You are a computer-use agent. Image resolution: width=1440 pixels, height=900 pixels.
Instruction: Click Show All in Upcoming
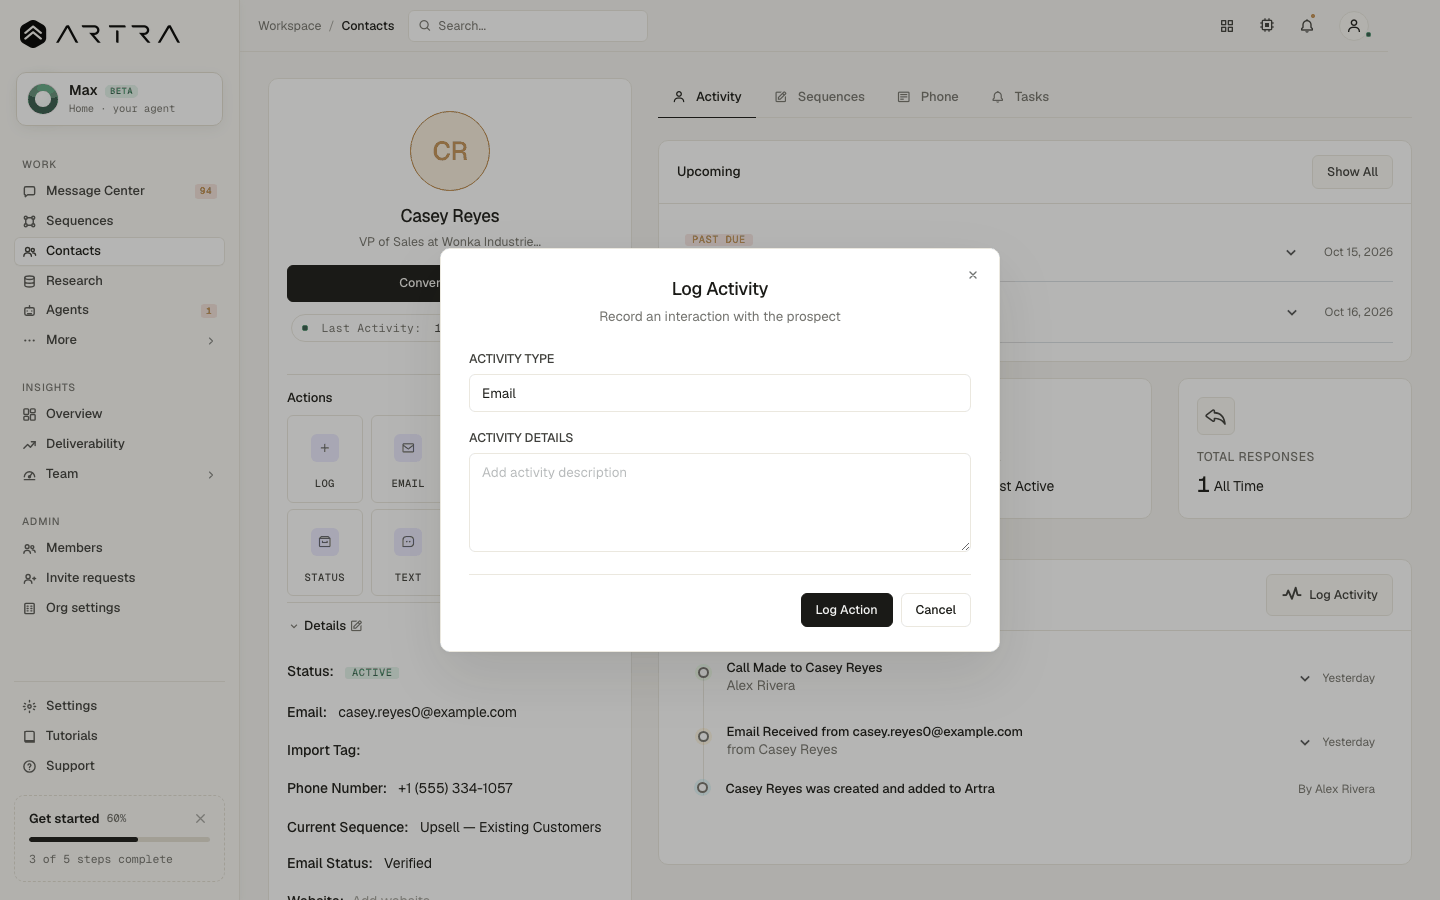pos(1352,172)
